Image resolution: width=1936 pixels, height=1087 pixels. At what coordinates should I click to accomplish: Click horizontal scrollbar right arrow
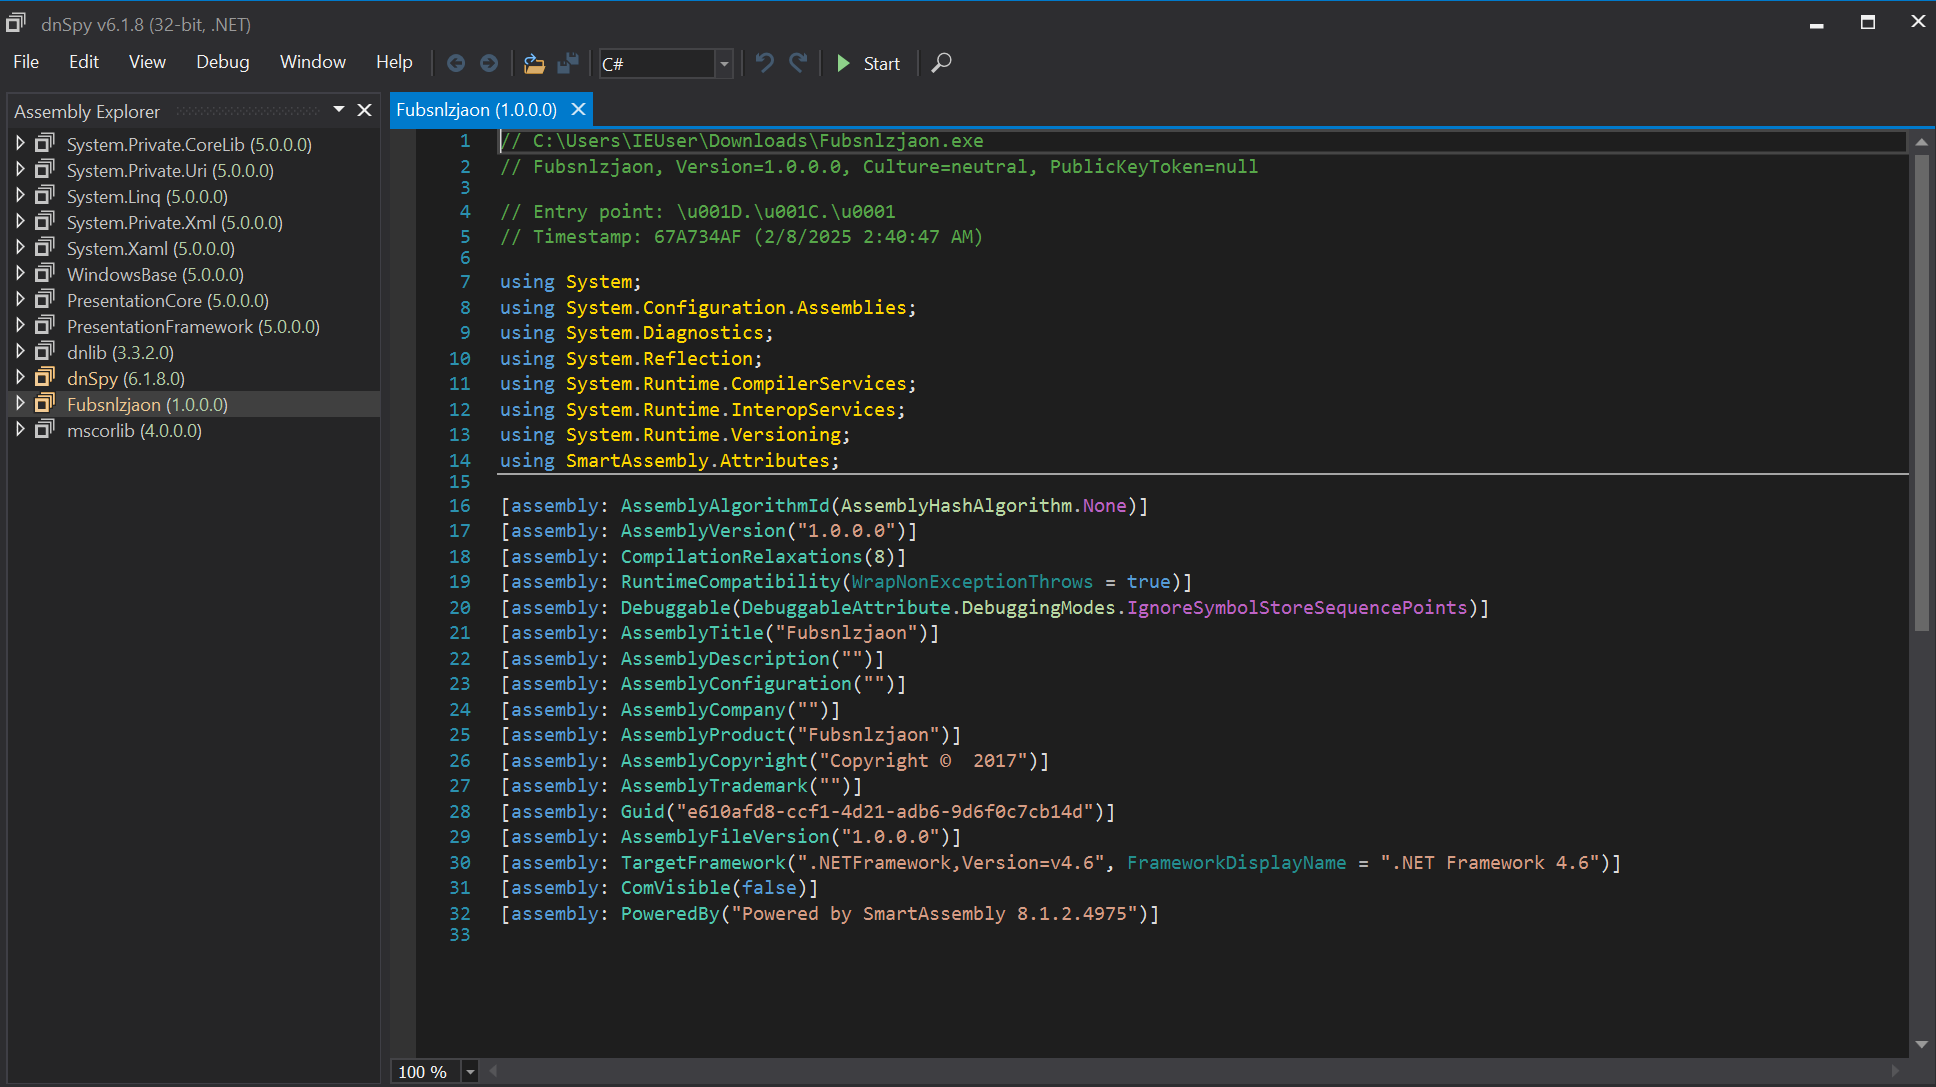pos(1895,1071)
